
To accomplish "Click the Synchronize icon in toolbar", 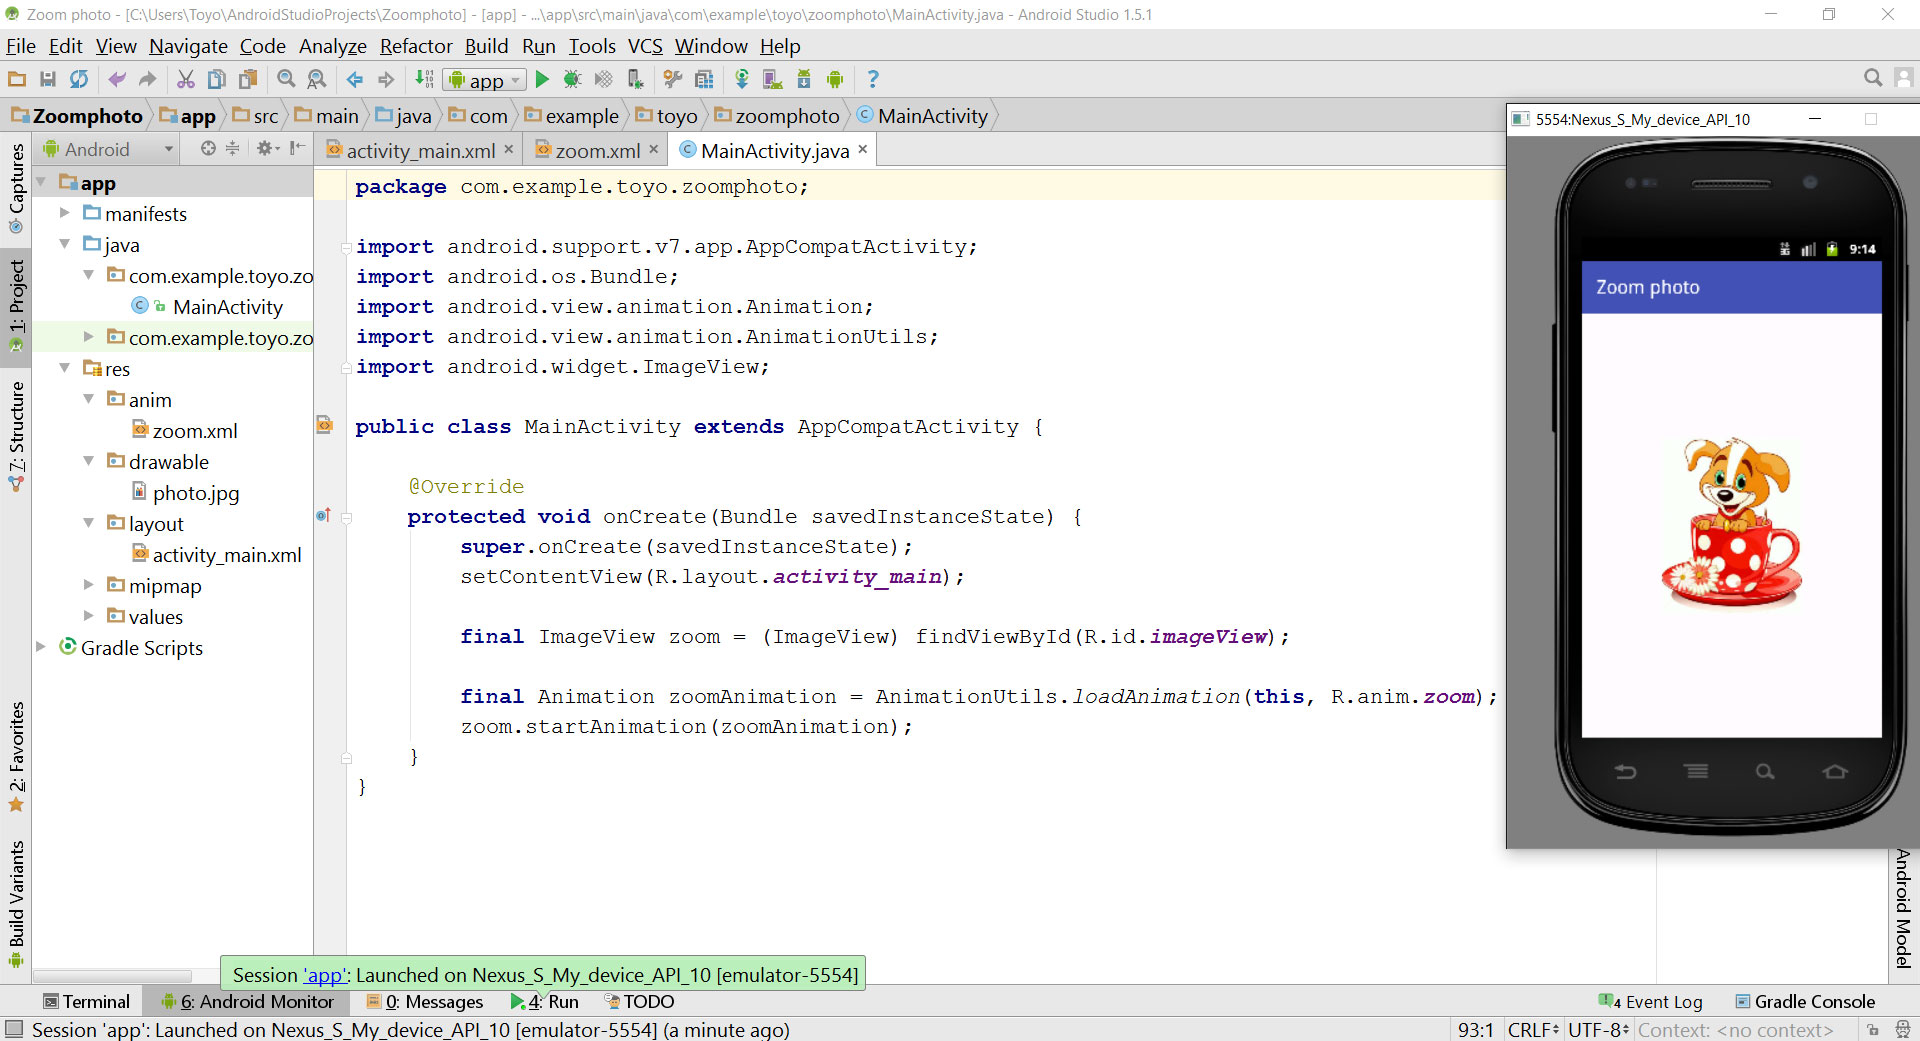I will pyautogui.click(x=79, y=79).
